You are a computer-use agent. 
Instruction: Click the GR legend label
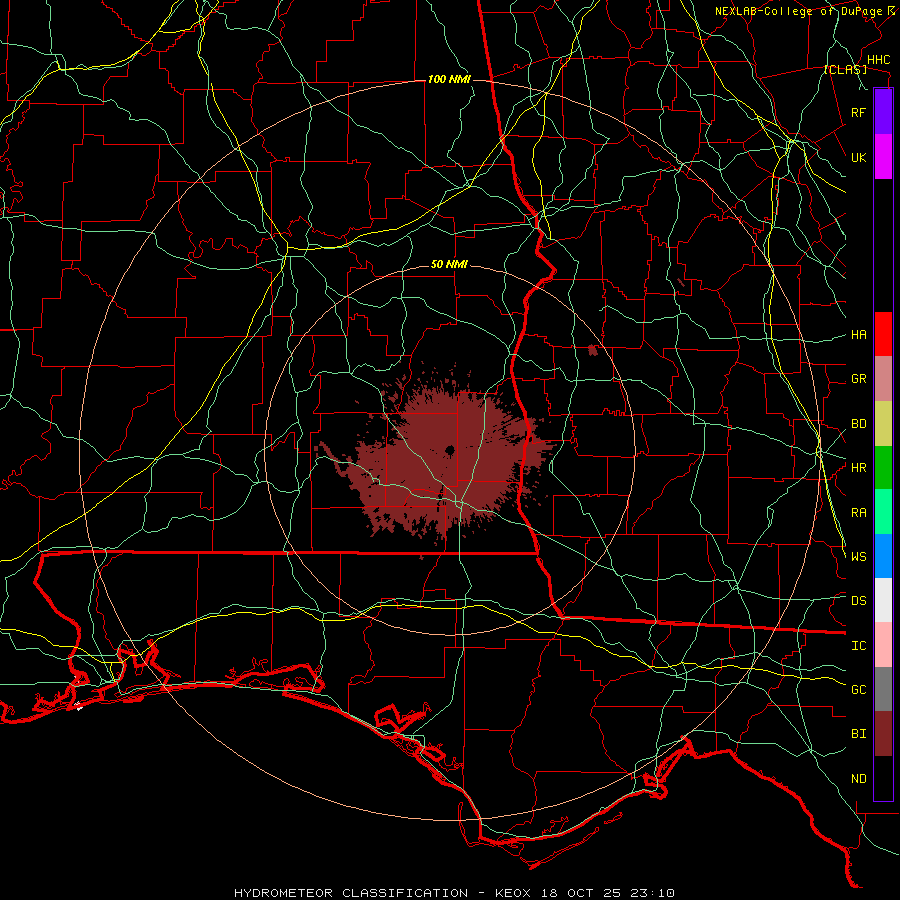(x=859, y=379)
